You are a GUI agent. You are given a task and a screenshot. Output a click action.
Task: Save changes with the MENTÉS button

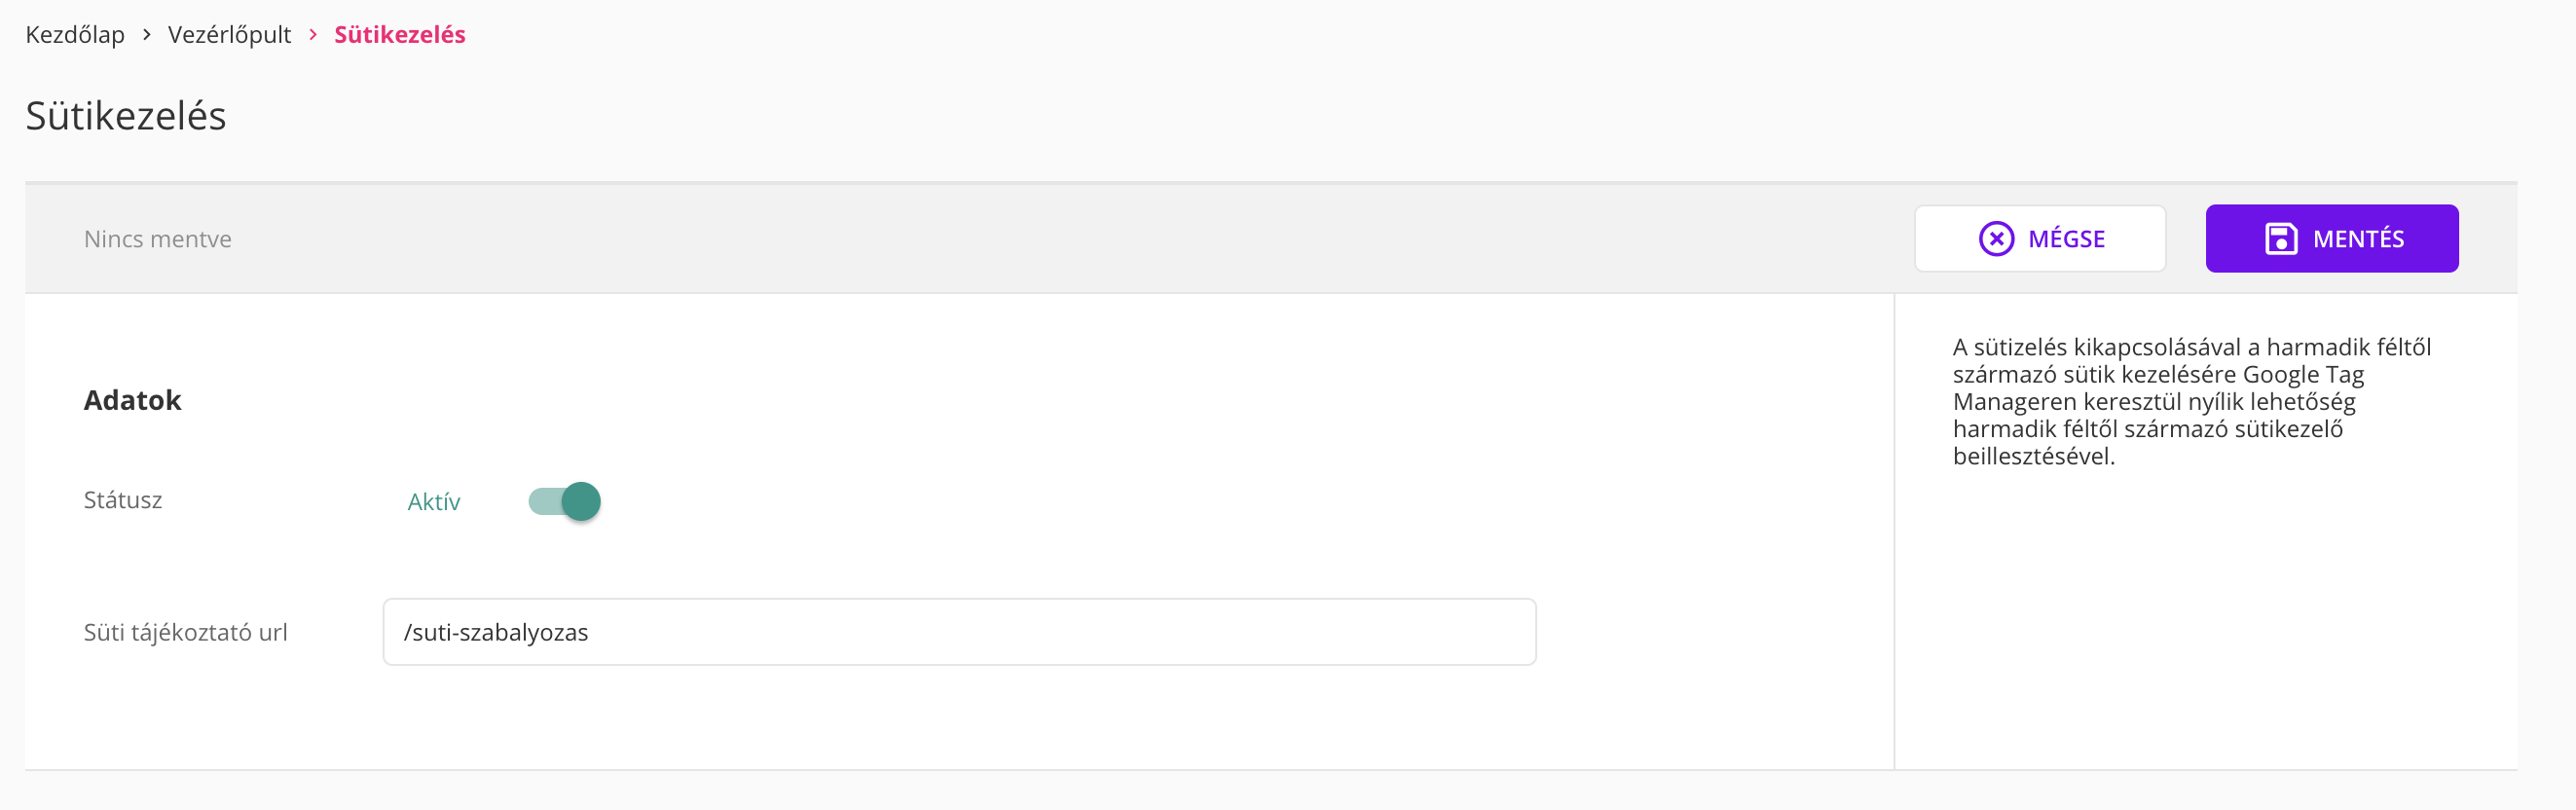[x=2331, y=239]
